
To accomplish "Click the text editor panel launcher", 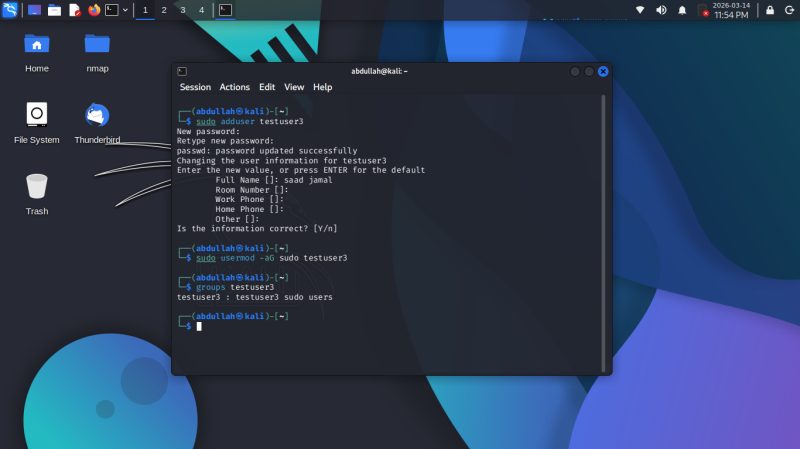I will 74,10.
